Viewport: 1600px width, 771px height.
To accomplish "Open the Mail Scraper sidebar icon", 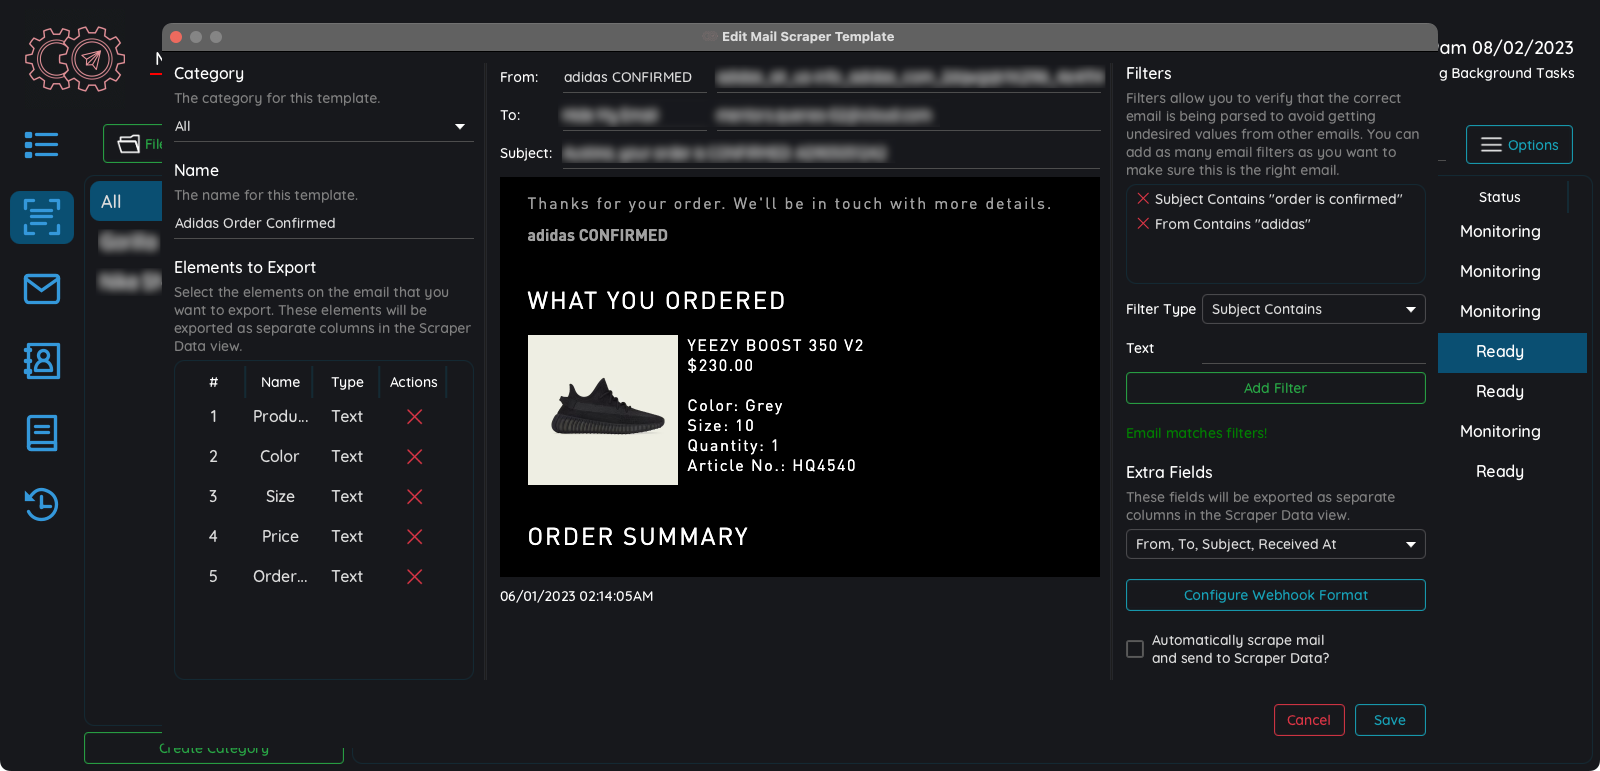I will 42,217.
